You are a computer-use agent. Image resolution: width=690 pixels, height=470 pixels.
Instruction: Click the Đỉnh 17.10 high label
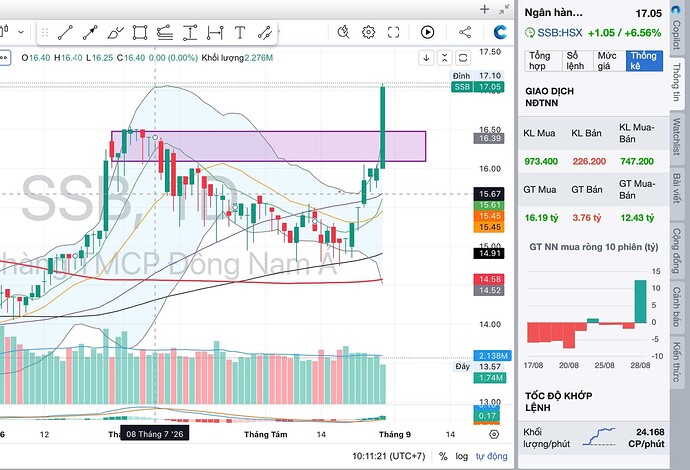[x=477, y=76]
